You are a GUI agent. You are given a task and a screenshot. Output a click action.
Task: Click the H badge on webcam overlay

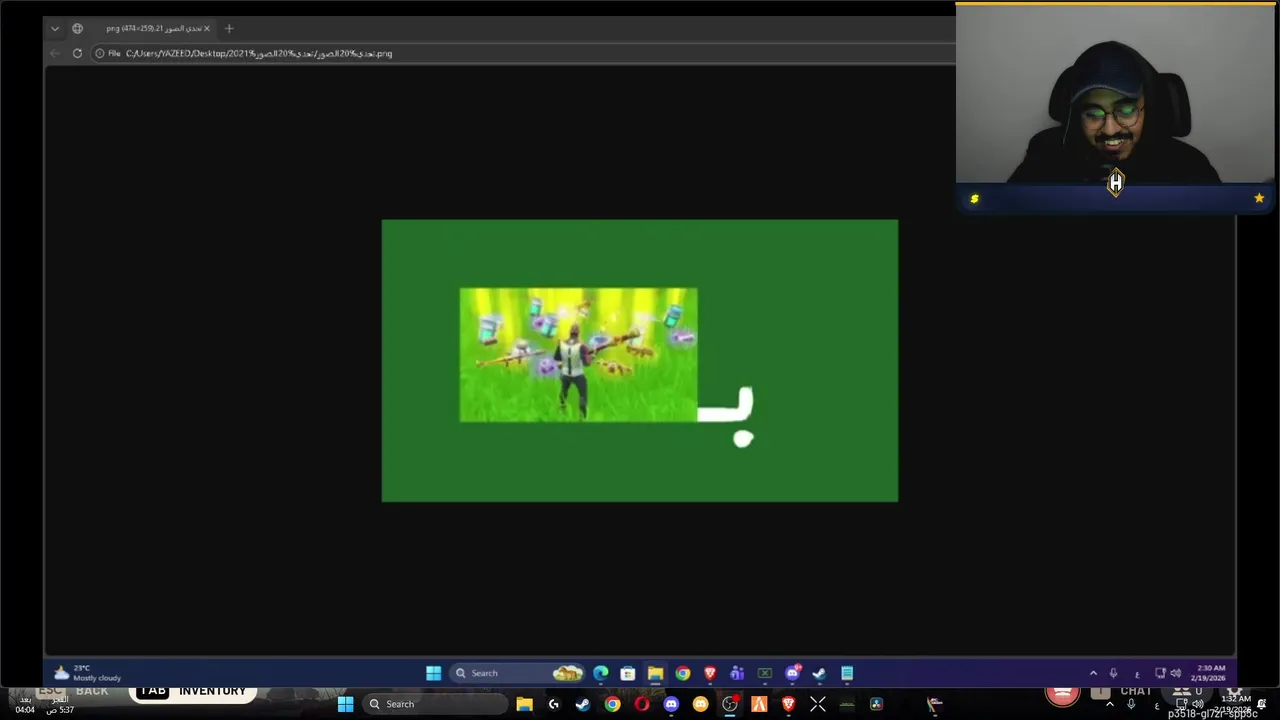tap(1116, 183)
